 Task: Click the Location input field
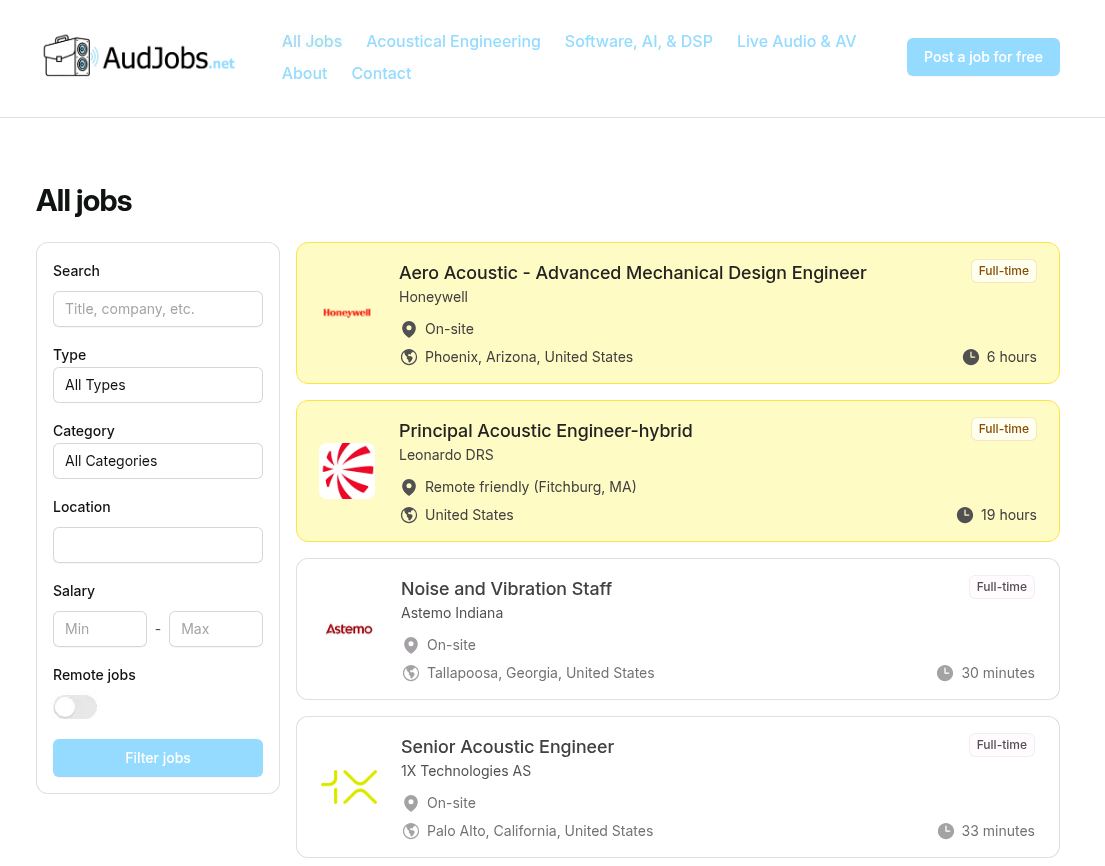coord(158,545)
